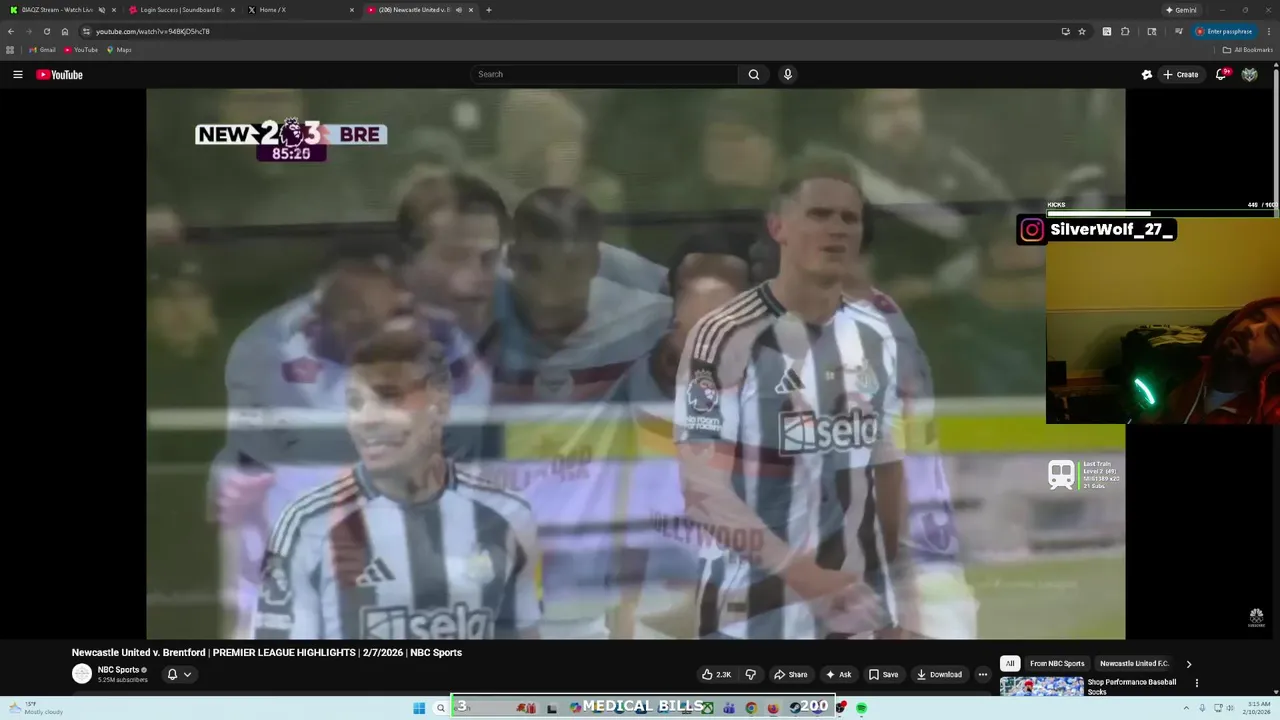This screenshot has height=720, width=1280.
Task: Like the video with thumbs up
Action: coord(716,674)
